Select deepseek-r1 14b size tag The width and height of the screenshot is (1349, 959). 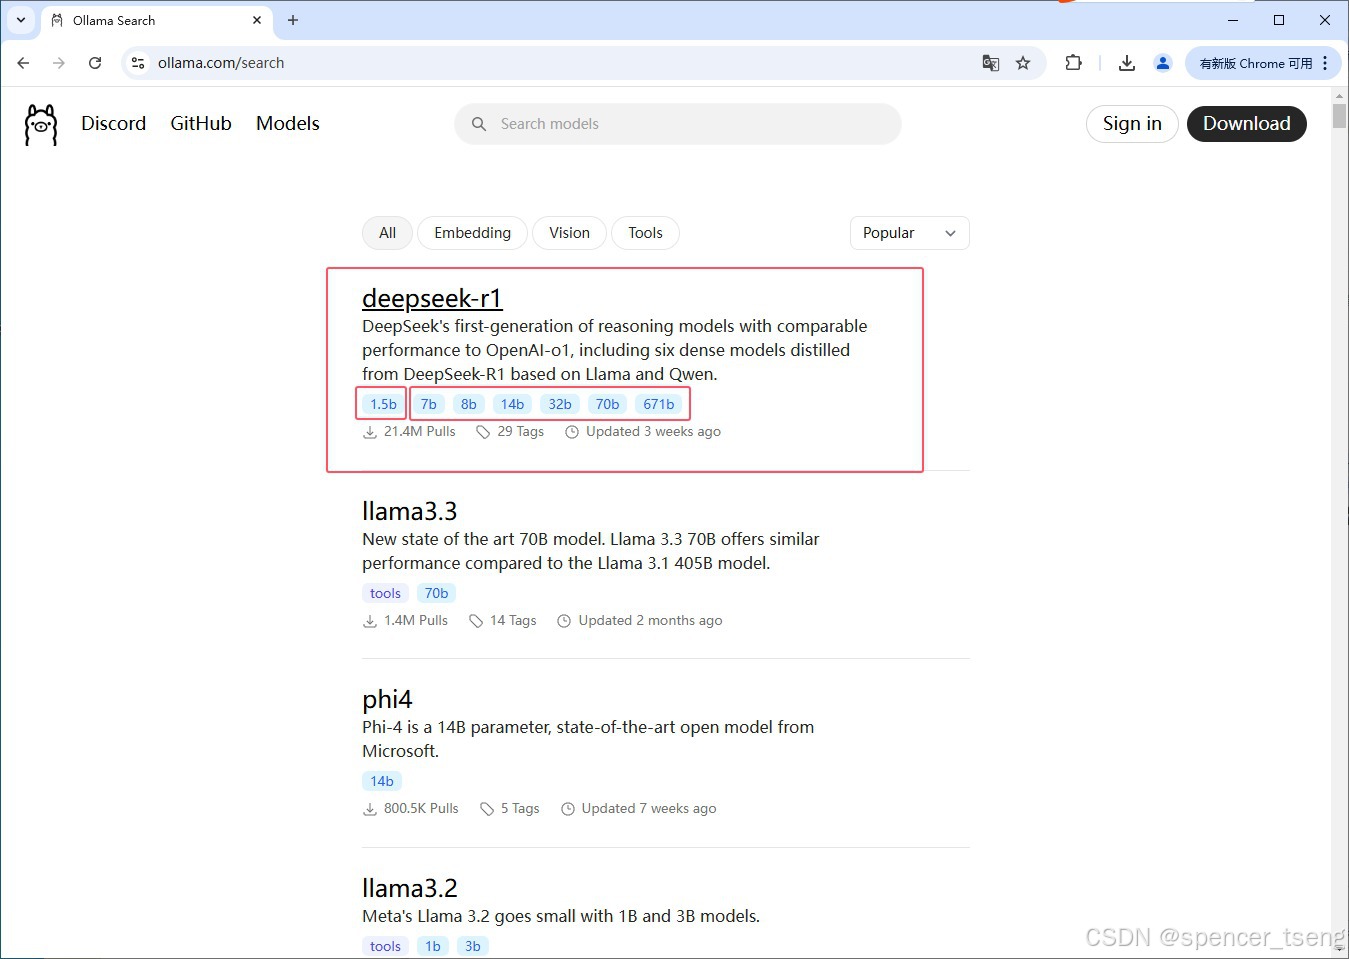[512, 404]
